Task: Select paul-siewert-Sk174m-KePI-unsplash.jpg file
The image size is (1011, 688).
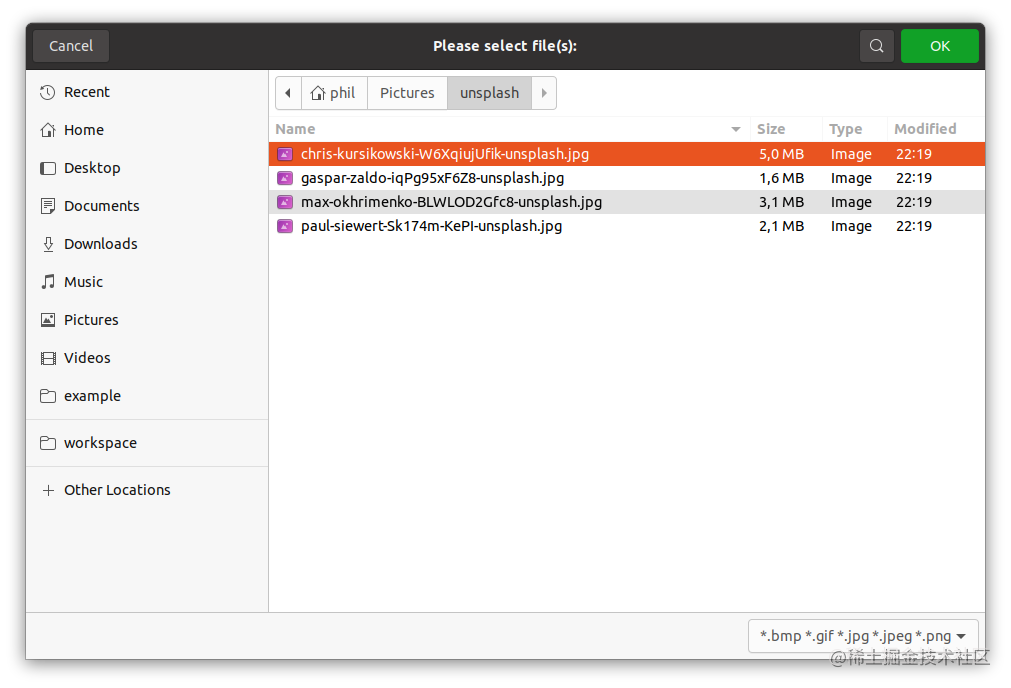Action: pyautogui.click(x=627, y=226)
